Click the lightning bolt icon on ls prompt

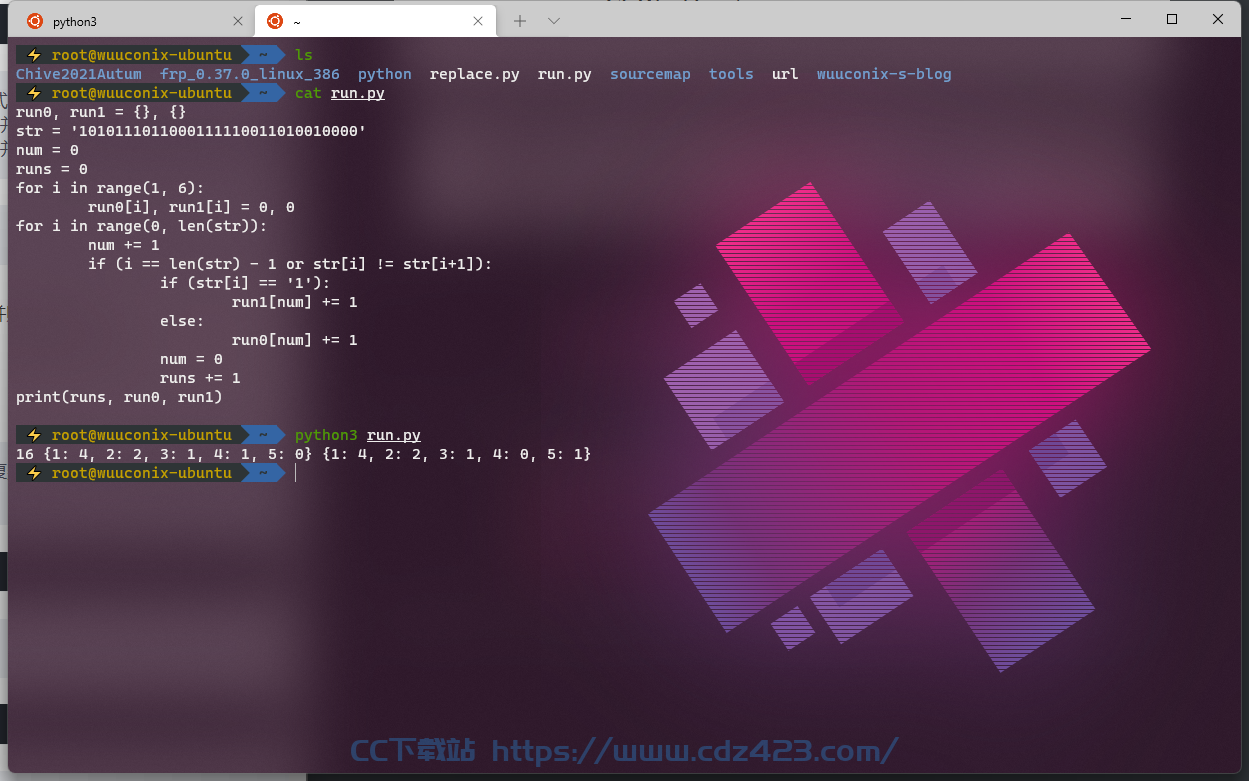[x=34, y=55]
